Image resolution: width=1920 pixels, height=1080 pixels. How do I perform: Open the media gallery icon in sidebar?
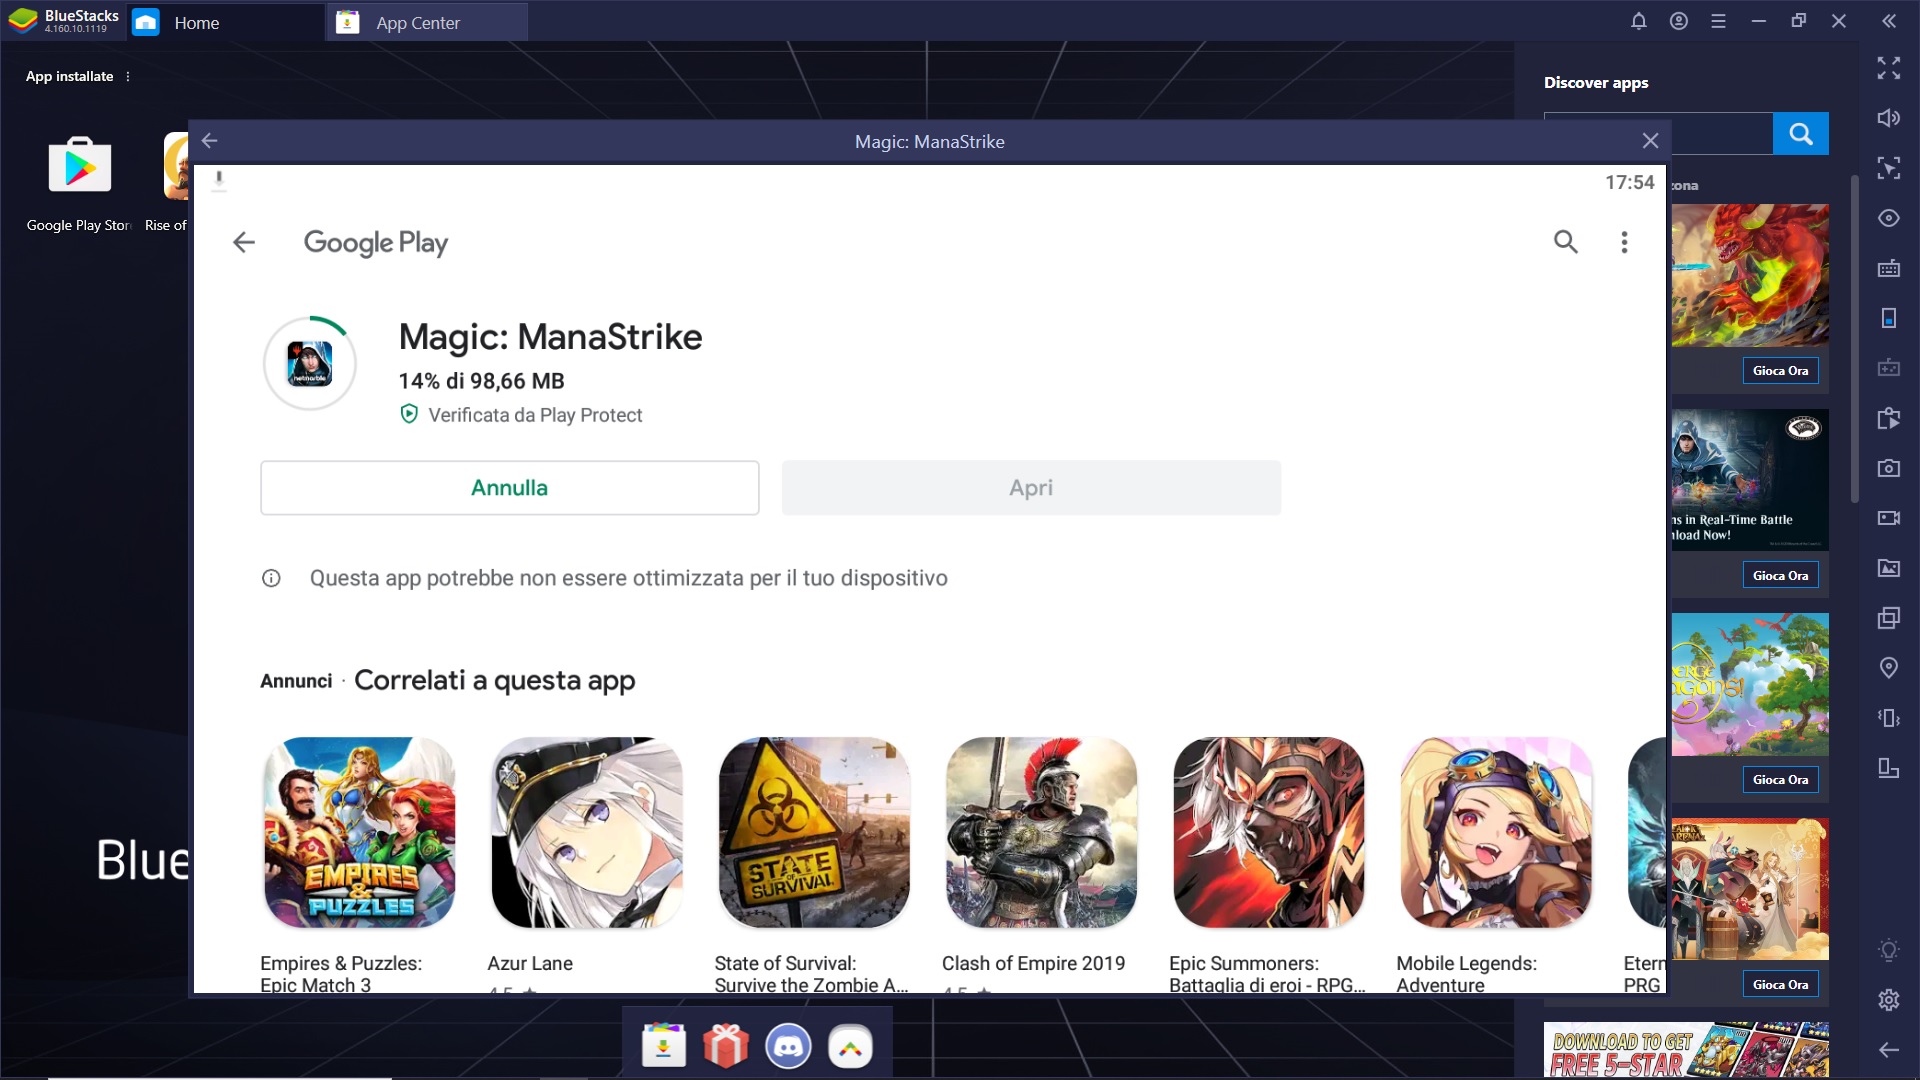(x=1888, y=568)
